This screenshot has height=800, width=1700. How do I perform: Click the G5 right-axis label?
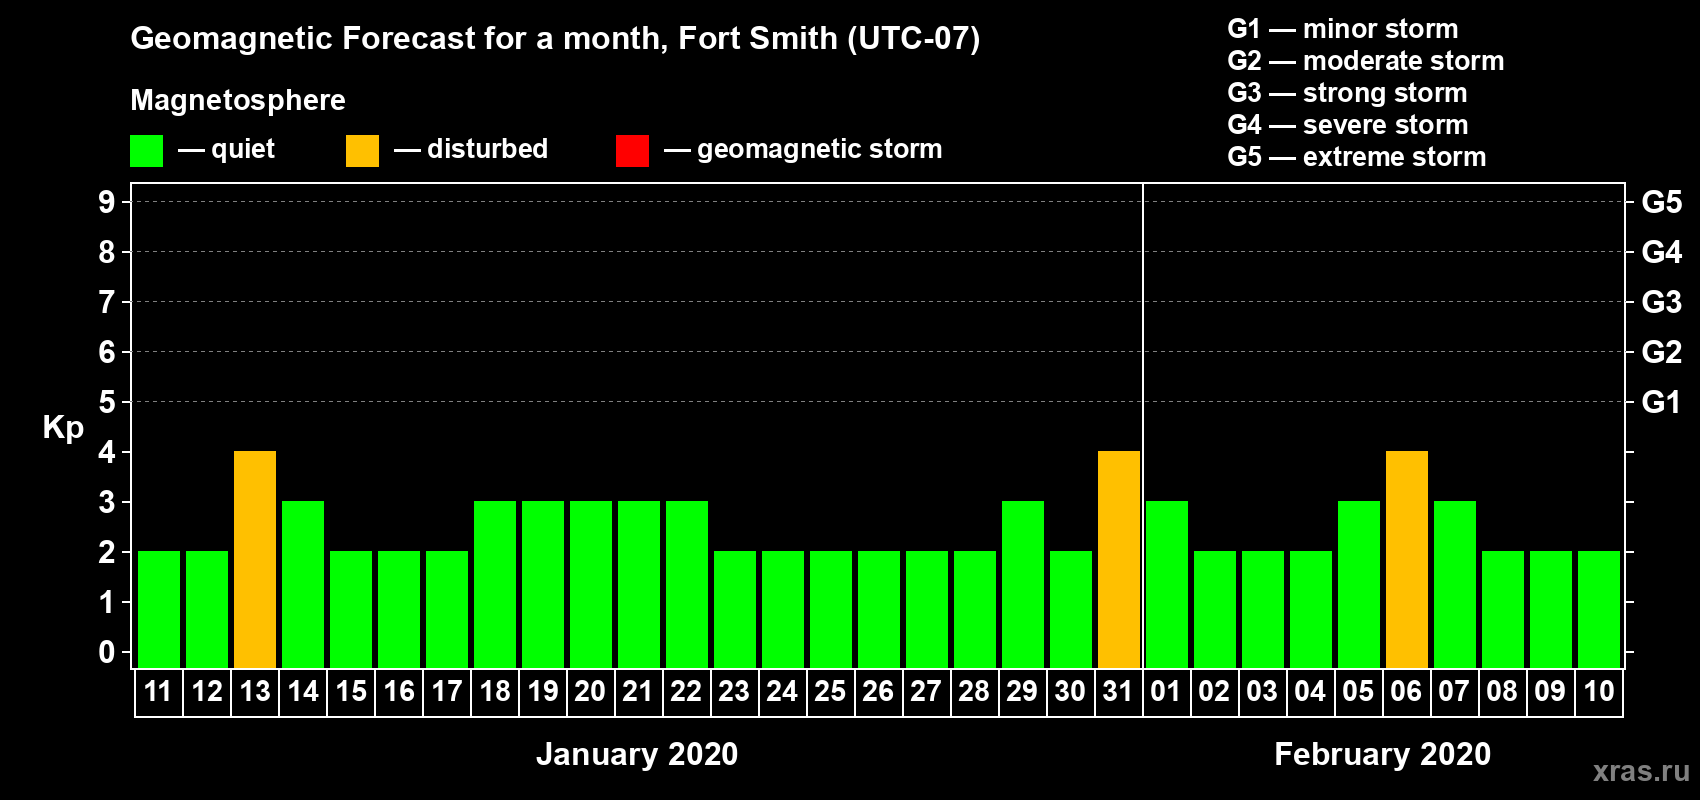pyautogui.click(x=1661, y=202)
